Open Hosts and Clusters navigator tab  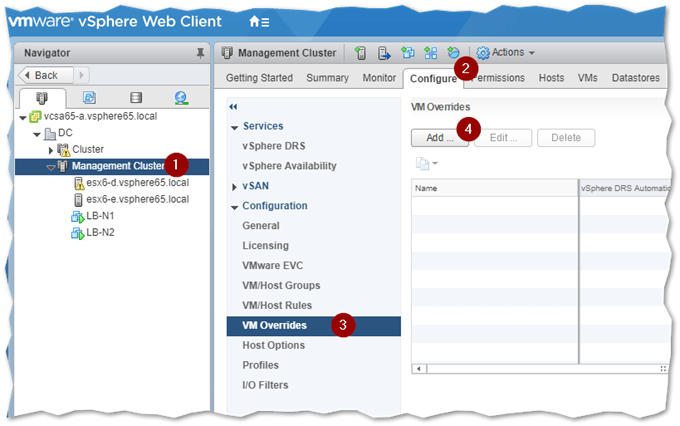click(x=42, y=98)
